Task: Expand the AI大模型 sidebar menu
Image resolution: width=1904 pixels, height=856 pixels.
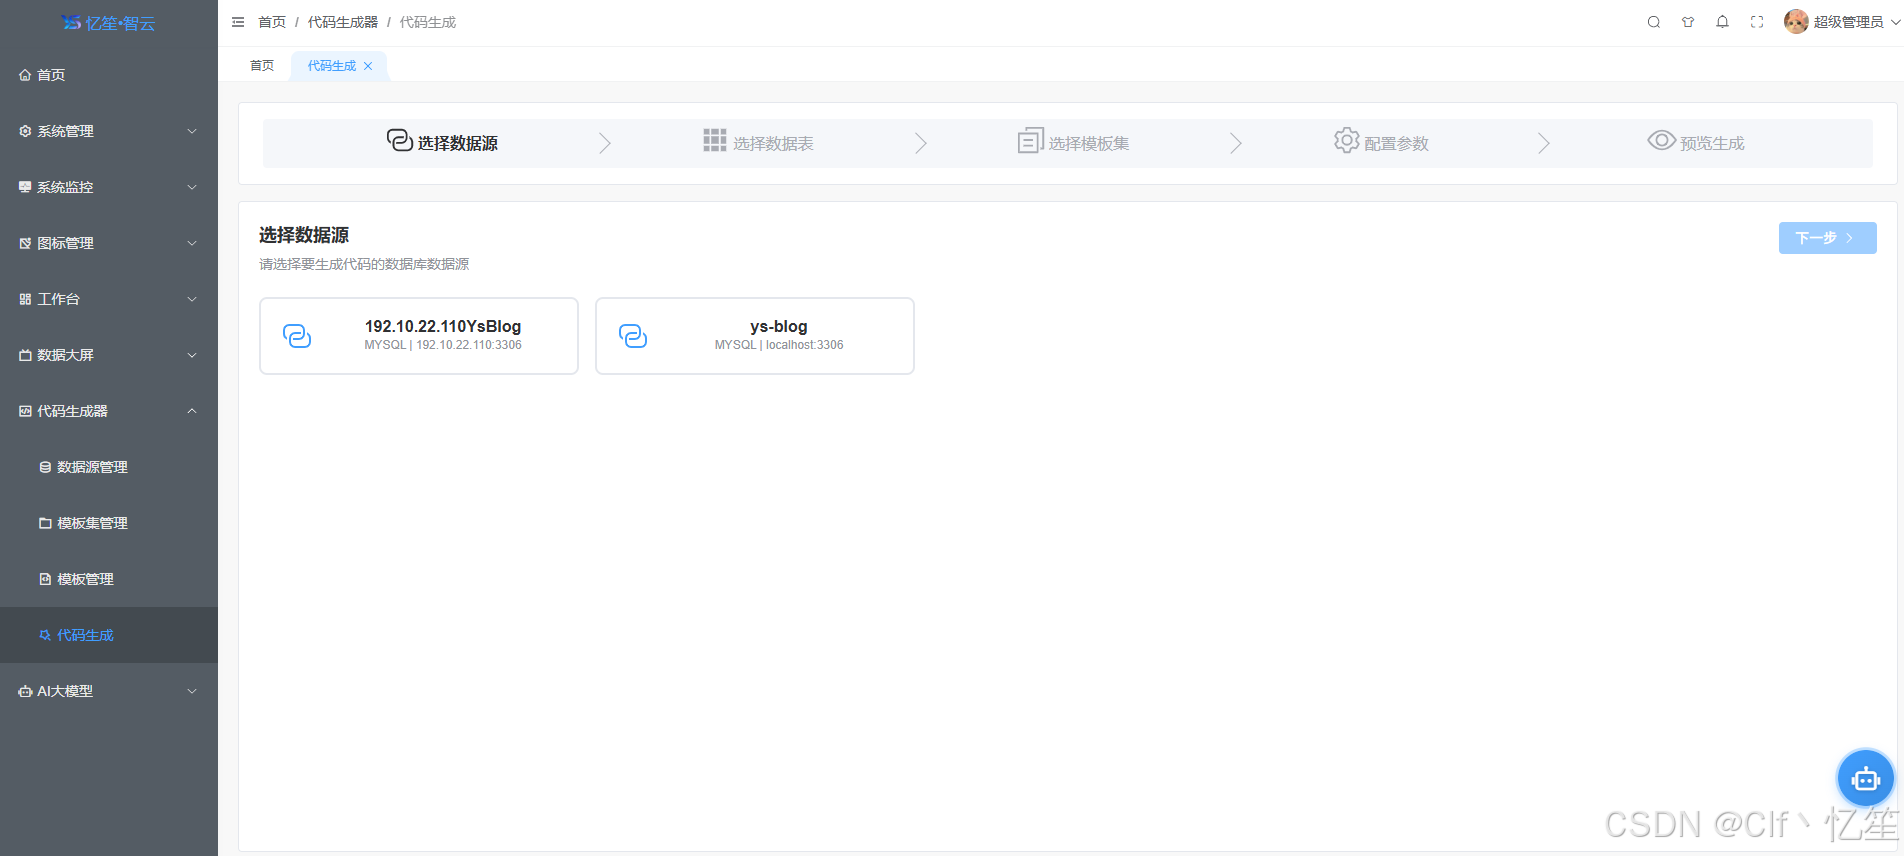Action: coord(109,691)
